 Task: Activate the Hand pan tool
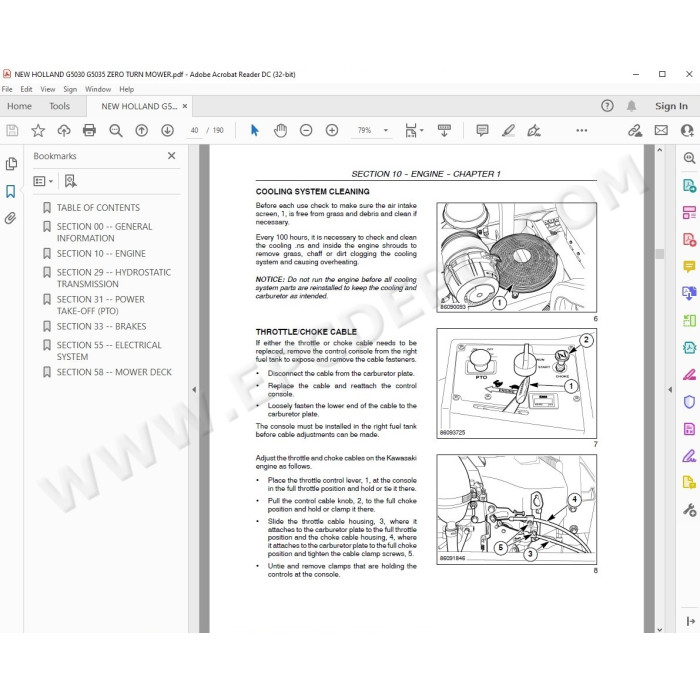[280, 130]
